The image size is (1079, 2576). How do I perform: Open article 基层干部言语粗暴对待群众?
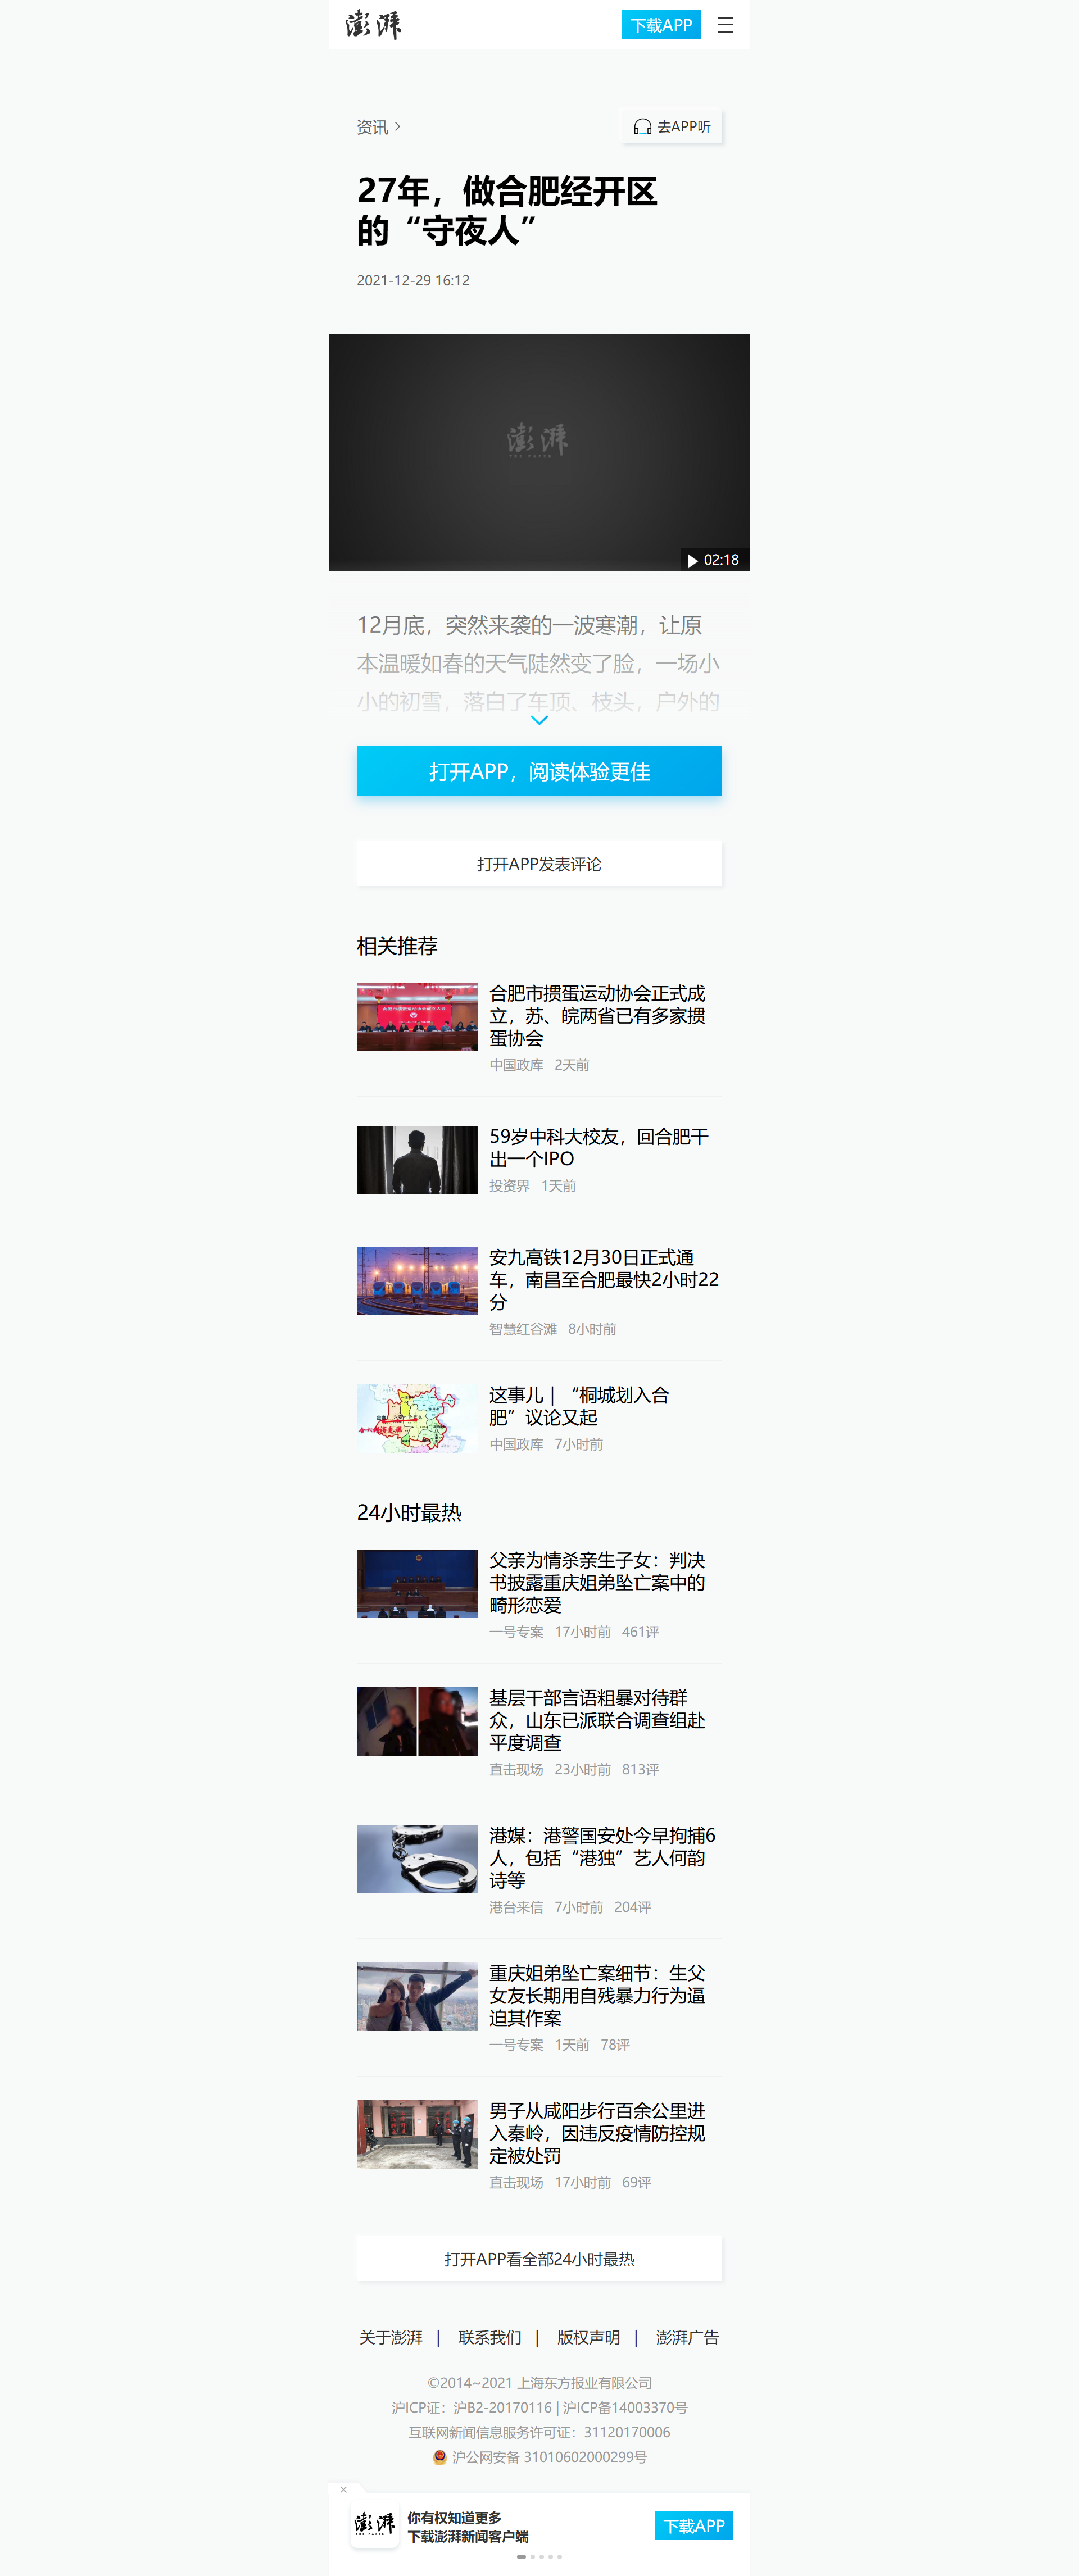(598, 1720)
